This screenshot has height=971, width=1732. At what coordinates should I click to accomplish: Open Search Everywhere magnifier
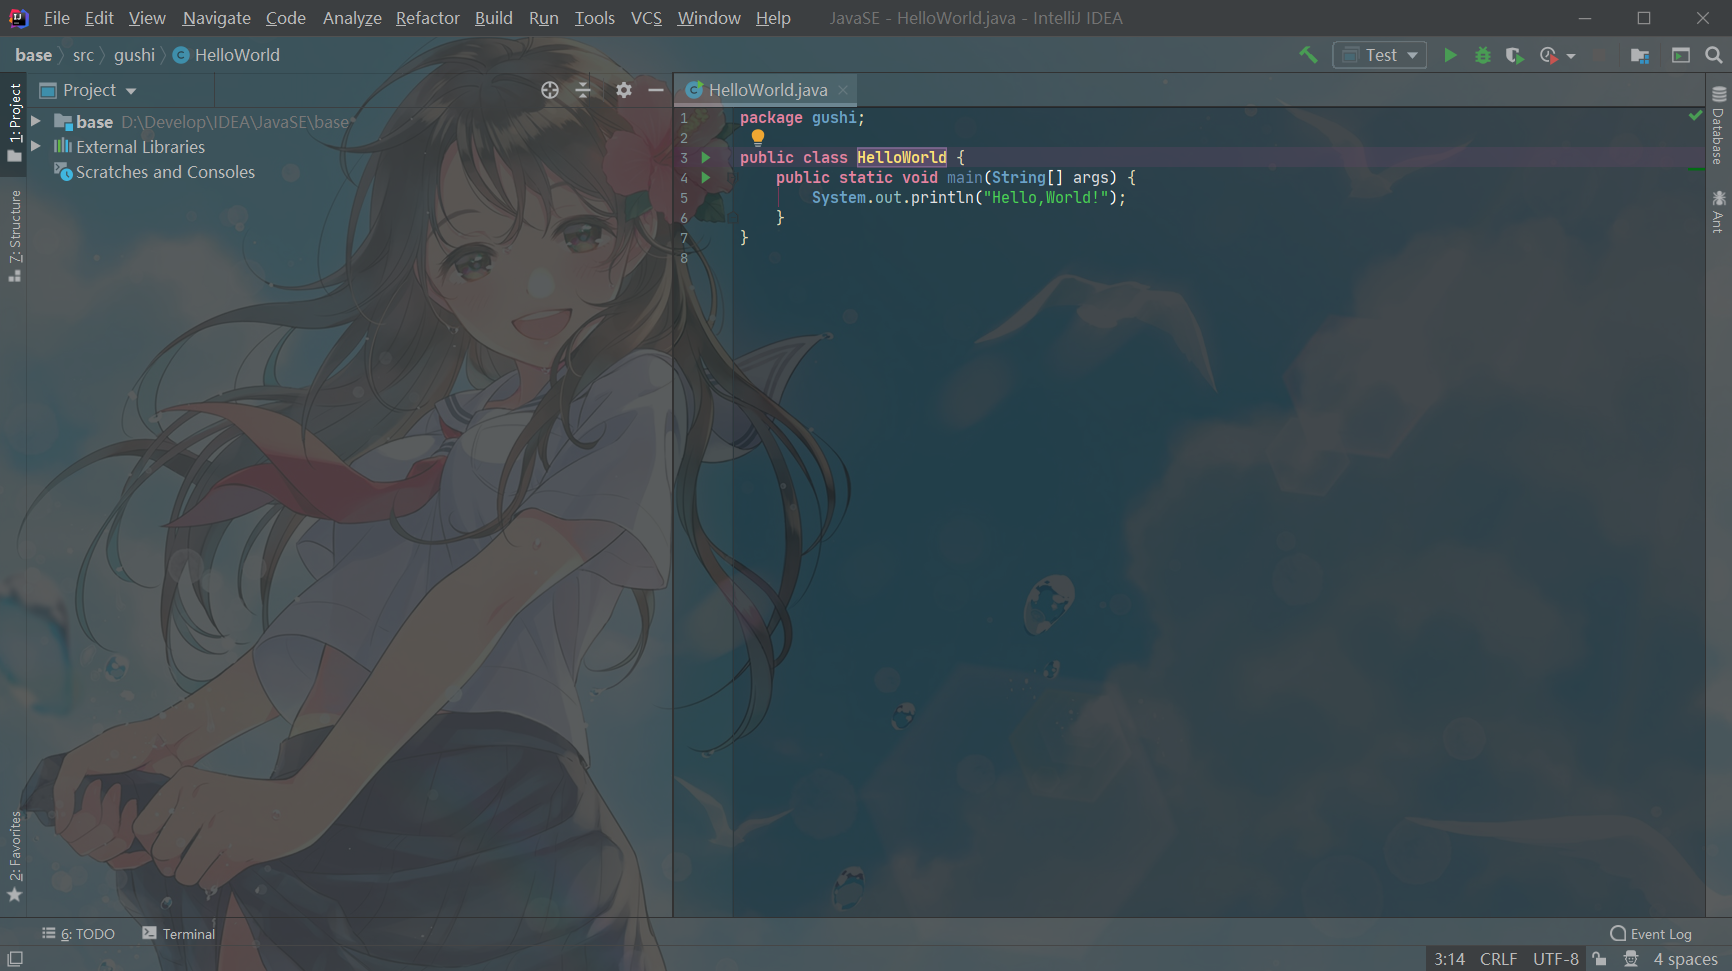[x=1714, y=55]
